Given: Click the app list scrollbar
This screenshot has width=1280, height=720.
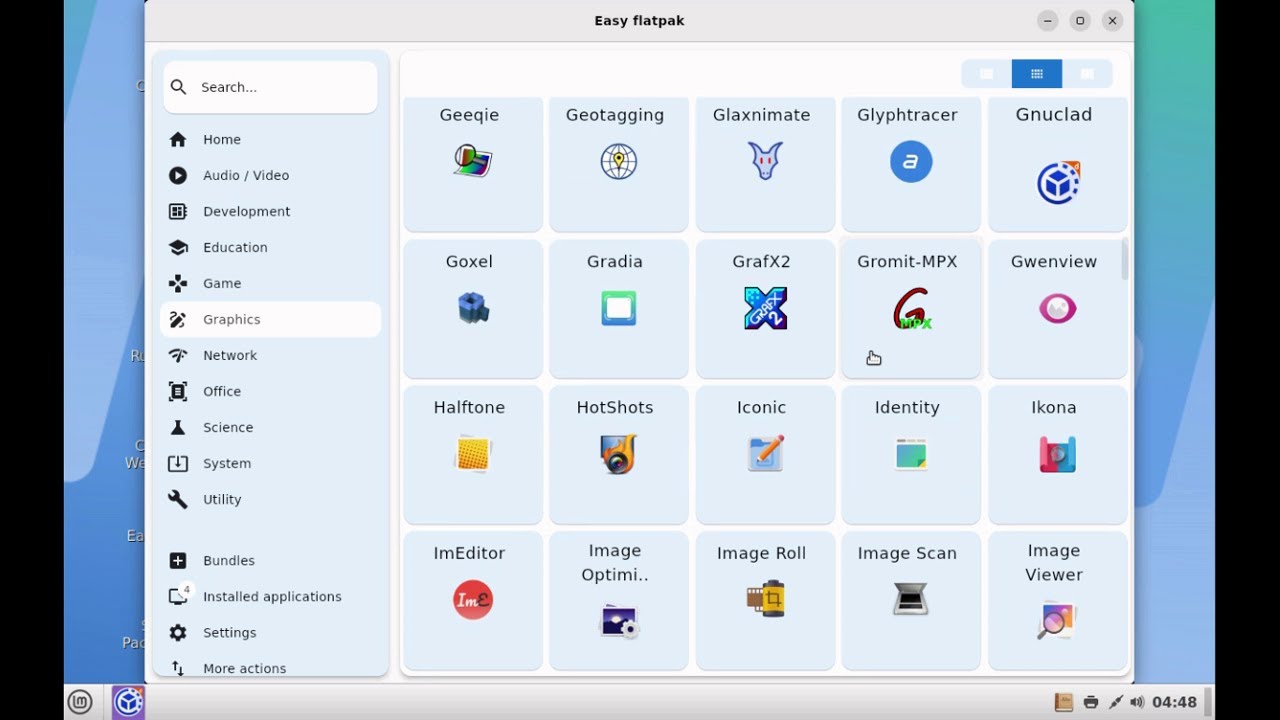Looking at the screenshot, I should click(1125, 258).
